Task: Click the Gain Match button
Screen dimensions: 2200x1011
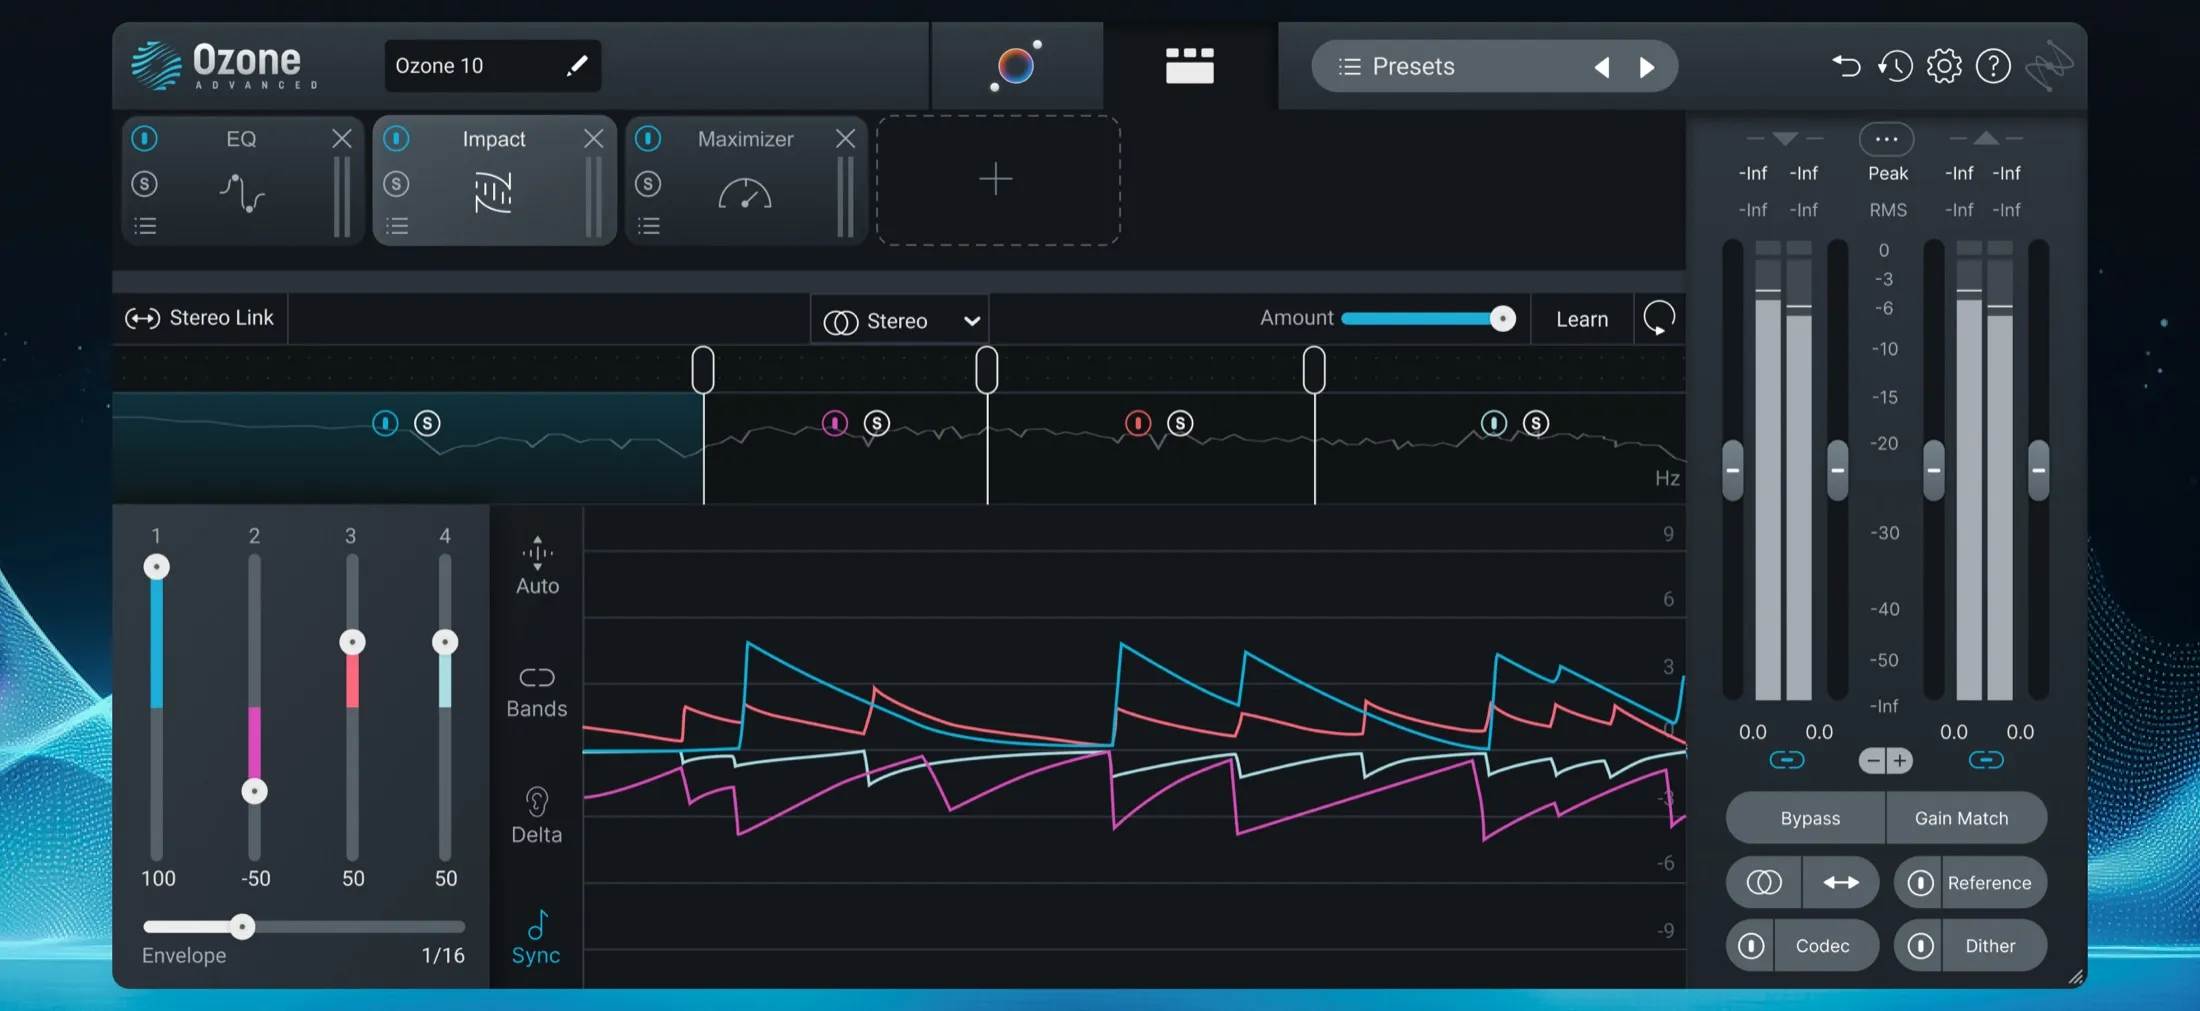Action: [1966, 818]
